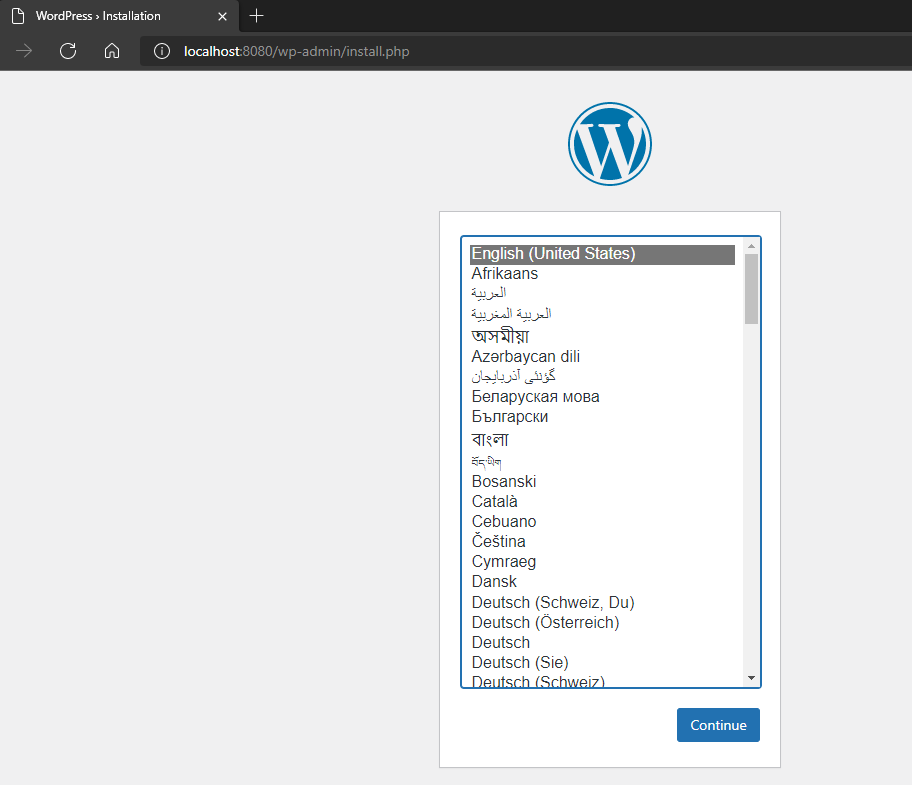The width and height of the screenshot is (912, 785).
Task: Choose Cymraeg language
Action: click(602, 562)
